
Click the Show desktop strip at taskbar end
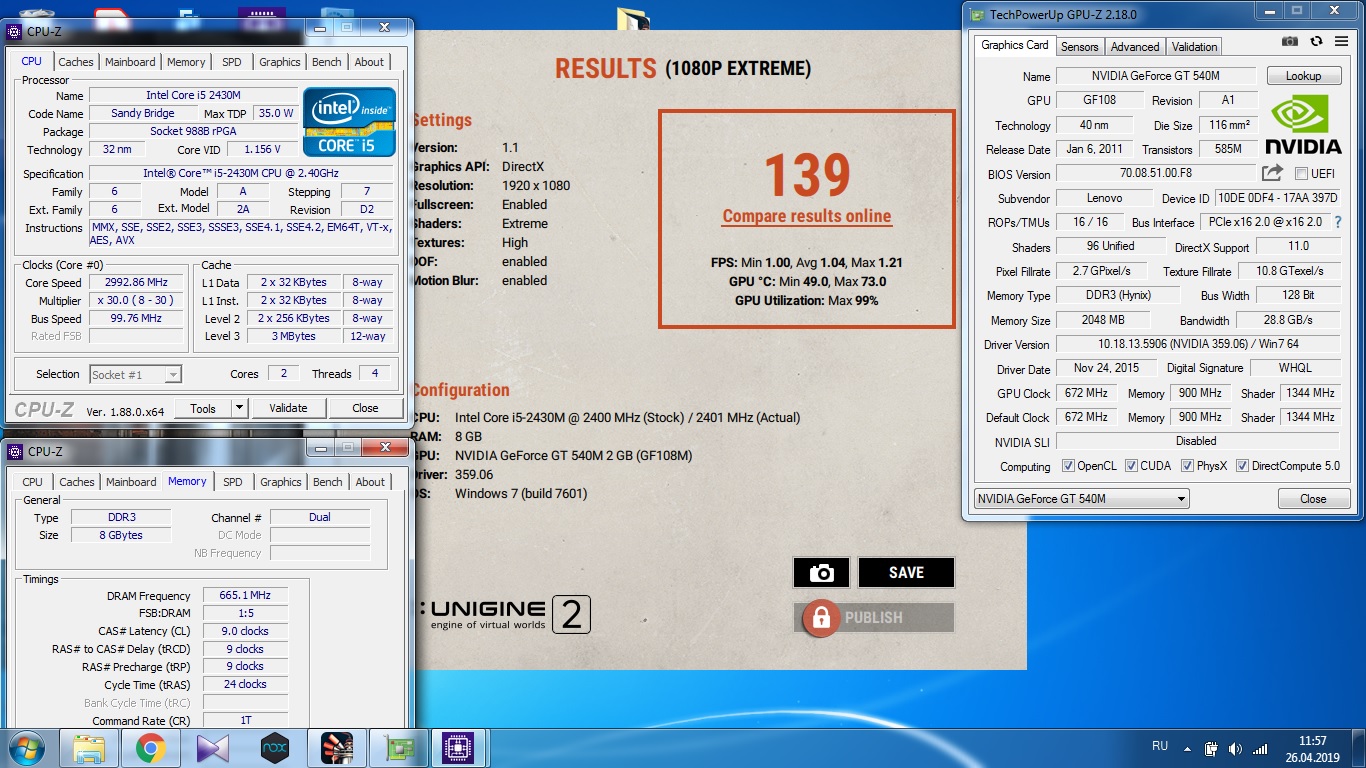tap(1359, 748)
